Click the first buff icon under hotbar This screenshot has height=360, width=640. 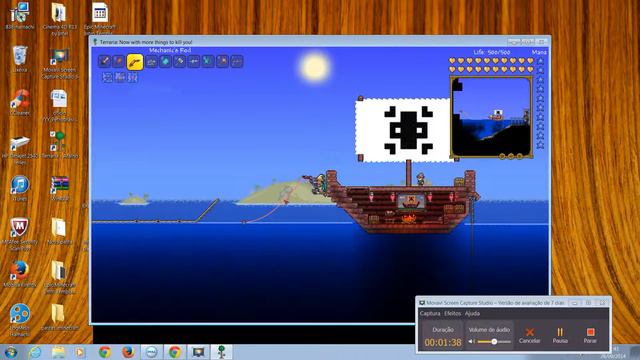pyautogui.click(x=107, y=77)
